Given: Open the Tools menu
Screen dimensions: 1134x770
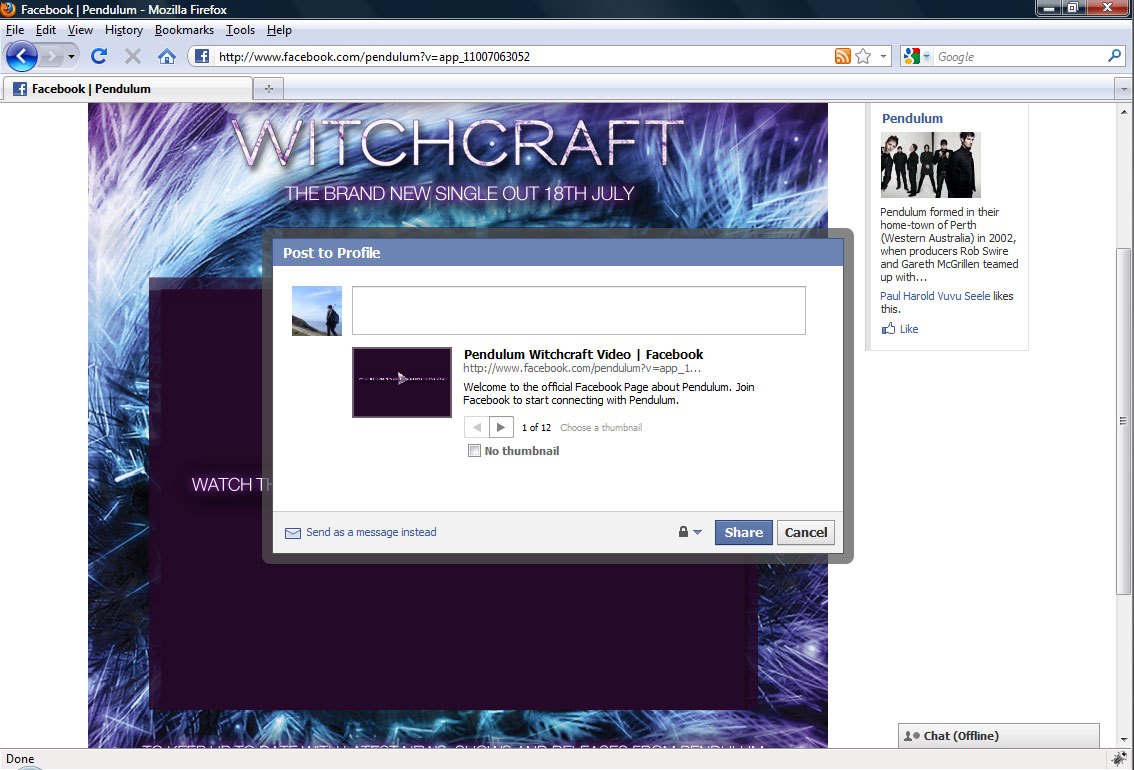Looking at the screenshot, I should tap(240, 30).
